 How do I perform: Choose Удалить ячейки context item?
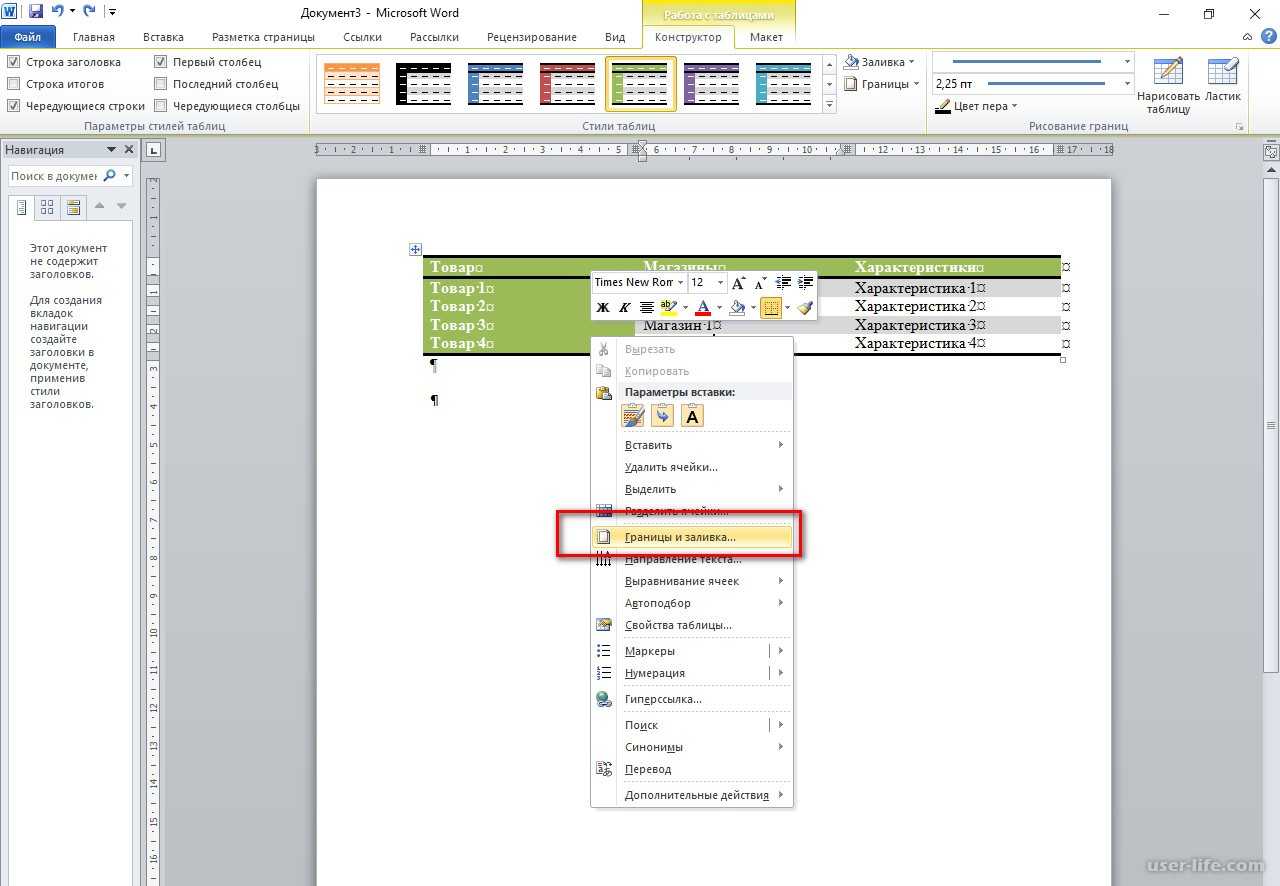692,467
